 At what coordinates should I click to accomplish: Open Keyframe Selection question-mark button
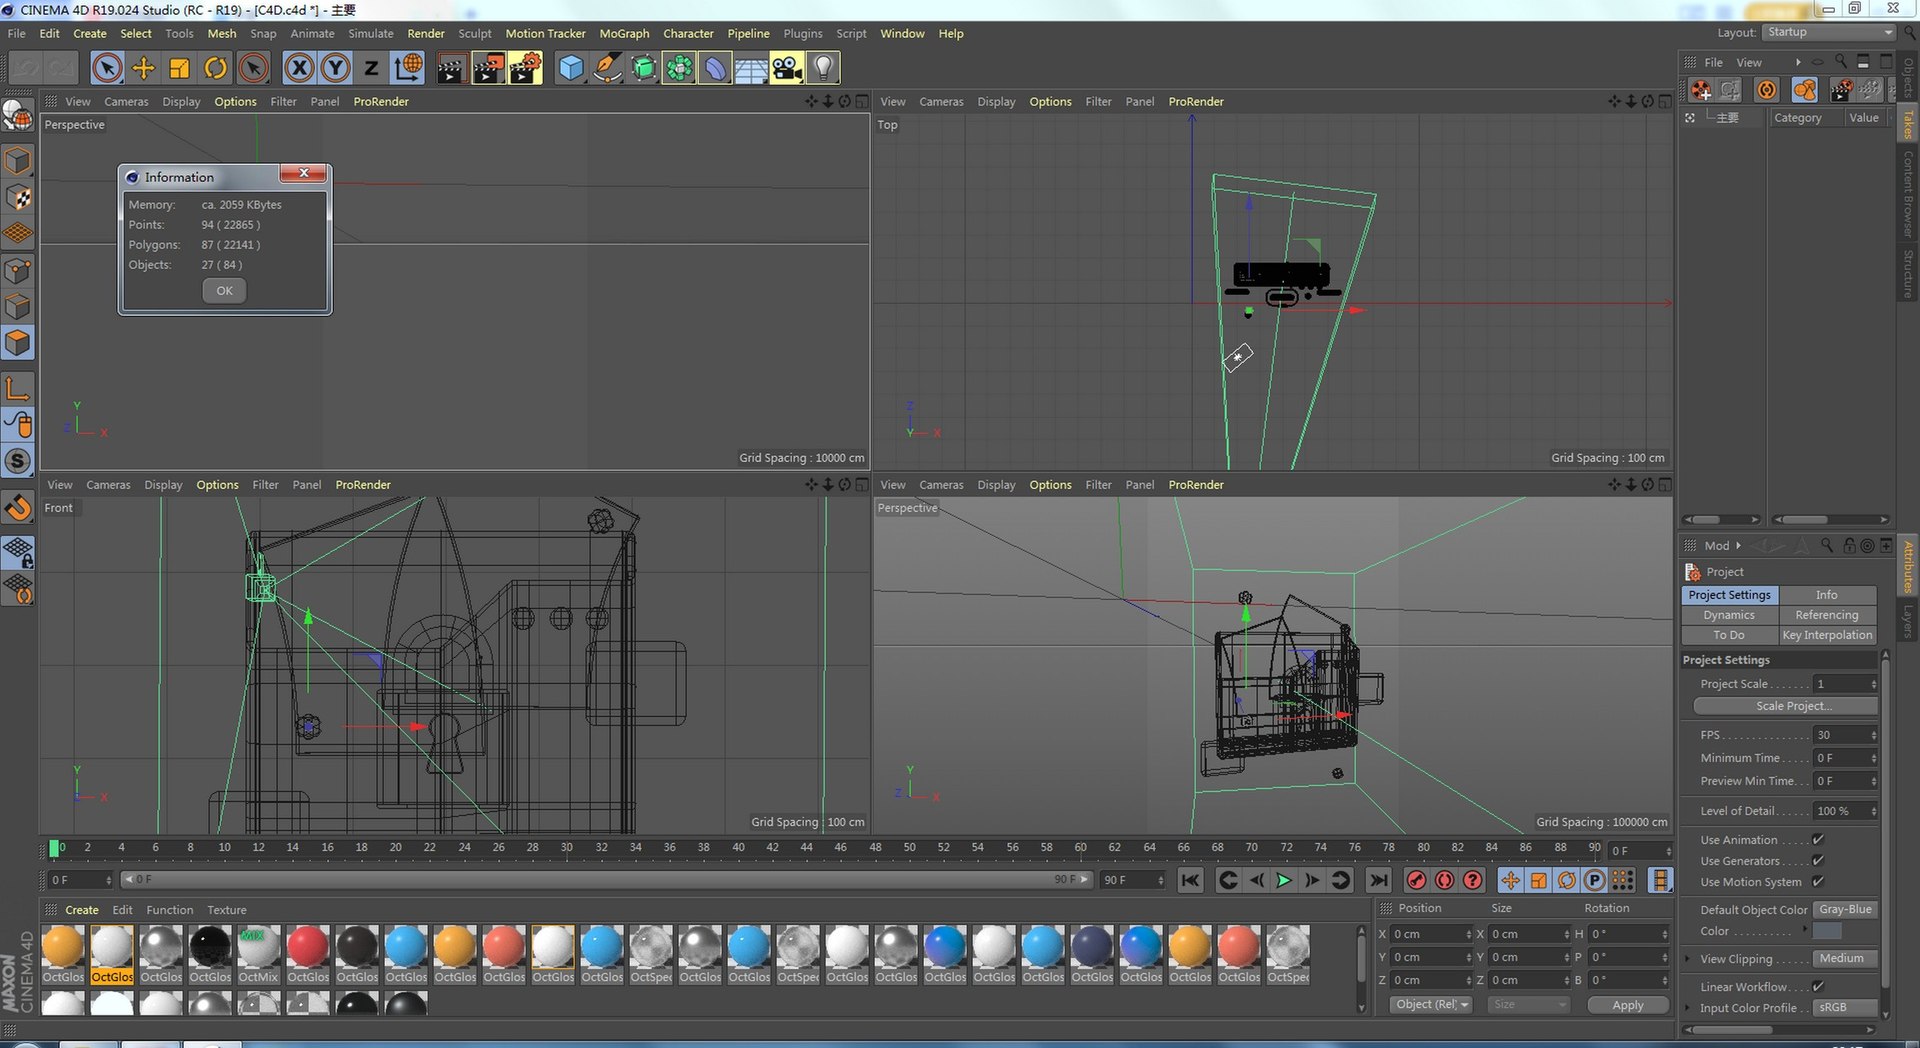[1473, 880]
